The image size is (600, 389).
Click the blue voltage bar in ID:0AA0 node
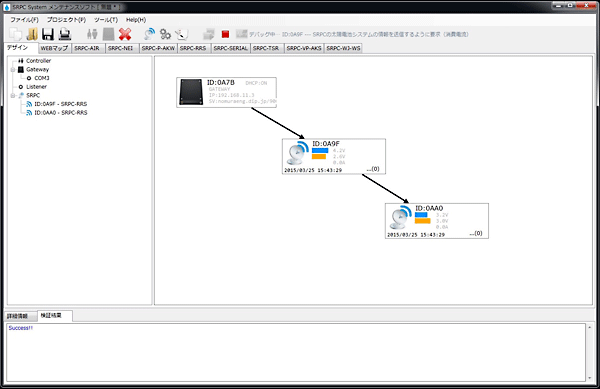(421, 215)
